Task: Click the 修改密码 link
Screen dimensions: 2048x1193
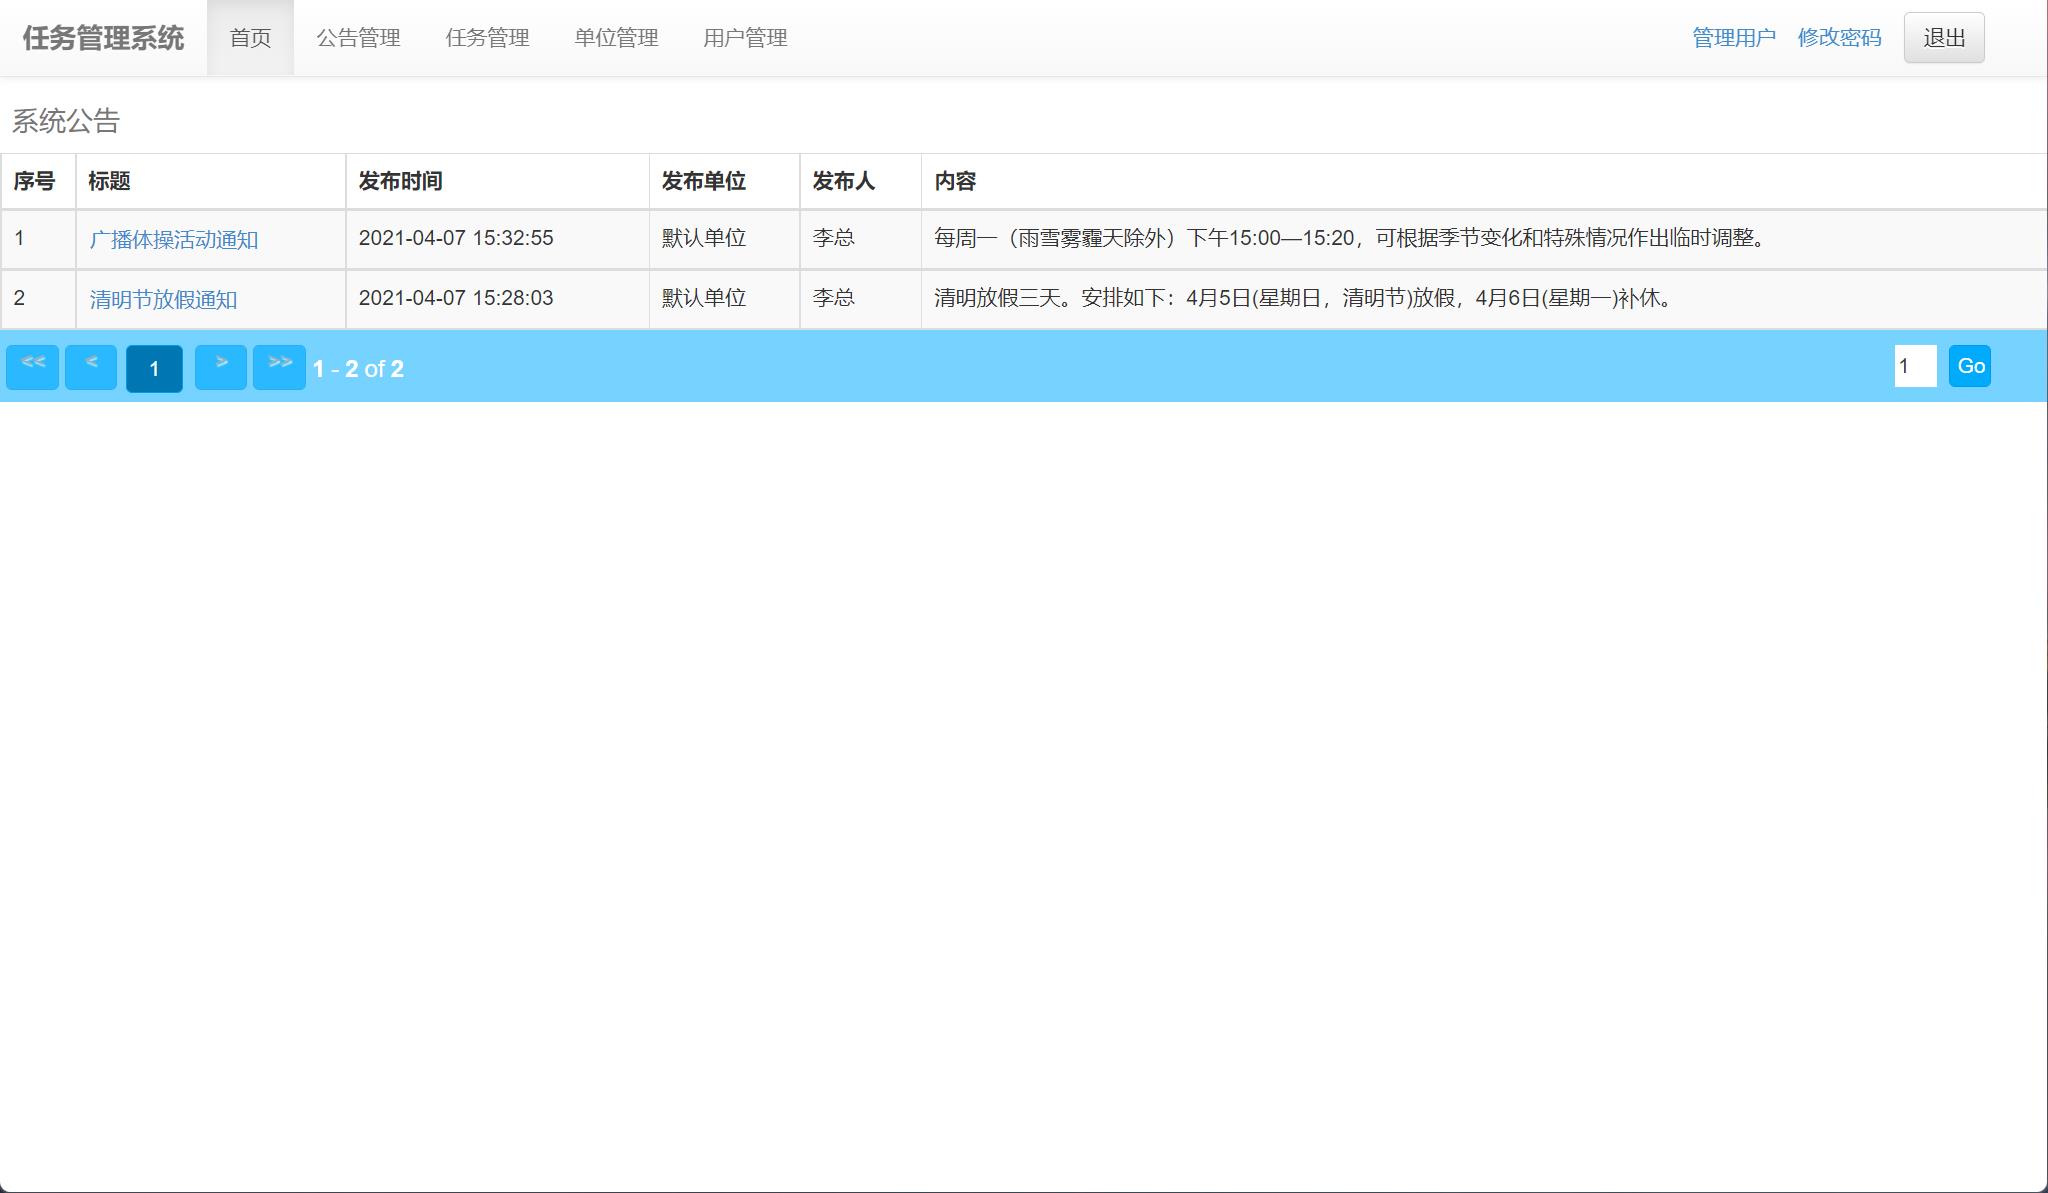Action: click(1839, 38)
